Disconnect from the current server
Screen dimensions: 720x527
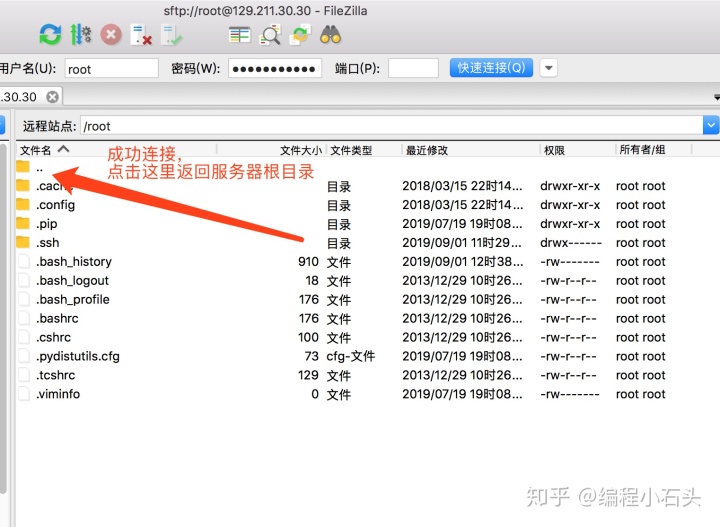click(141, 35)
